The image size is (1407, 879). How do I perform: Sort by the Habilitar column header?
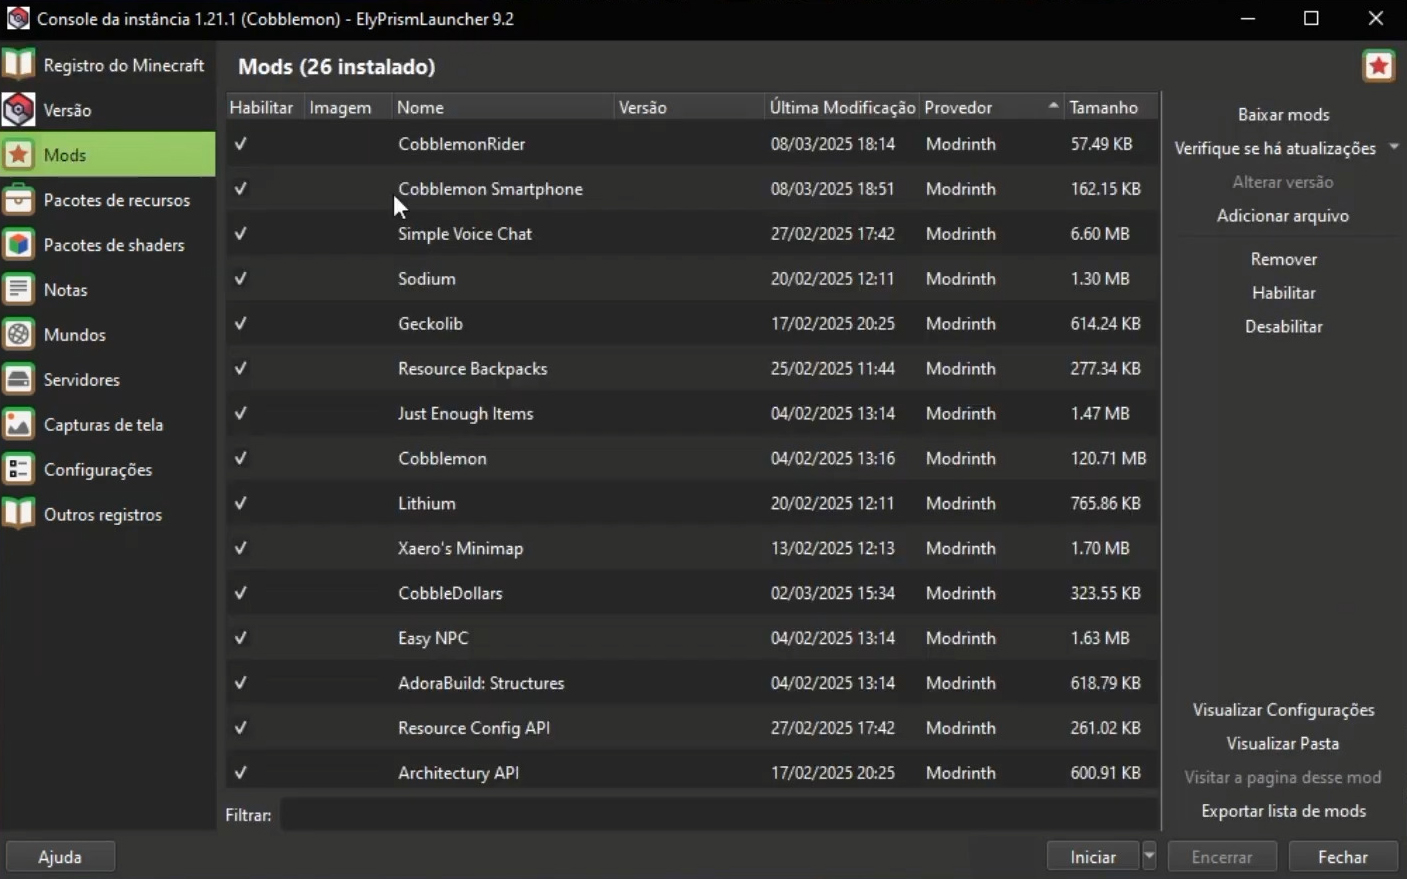tap(264, 107)
